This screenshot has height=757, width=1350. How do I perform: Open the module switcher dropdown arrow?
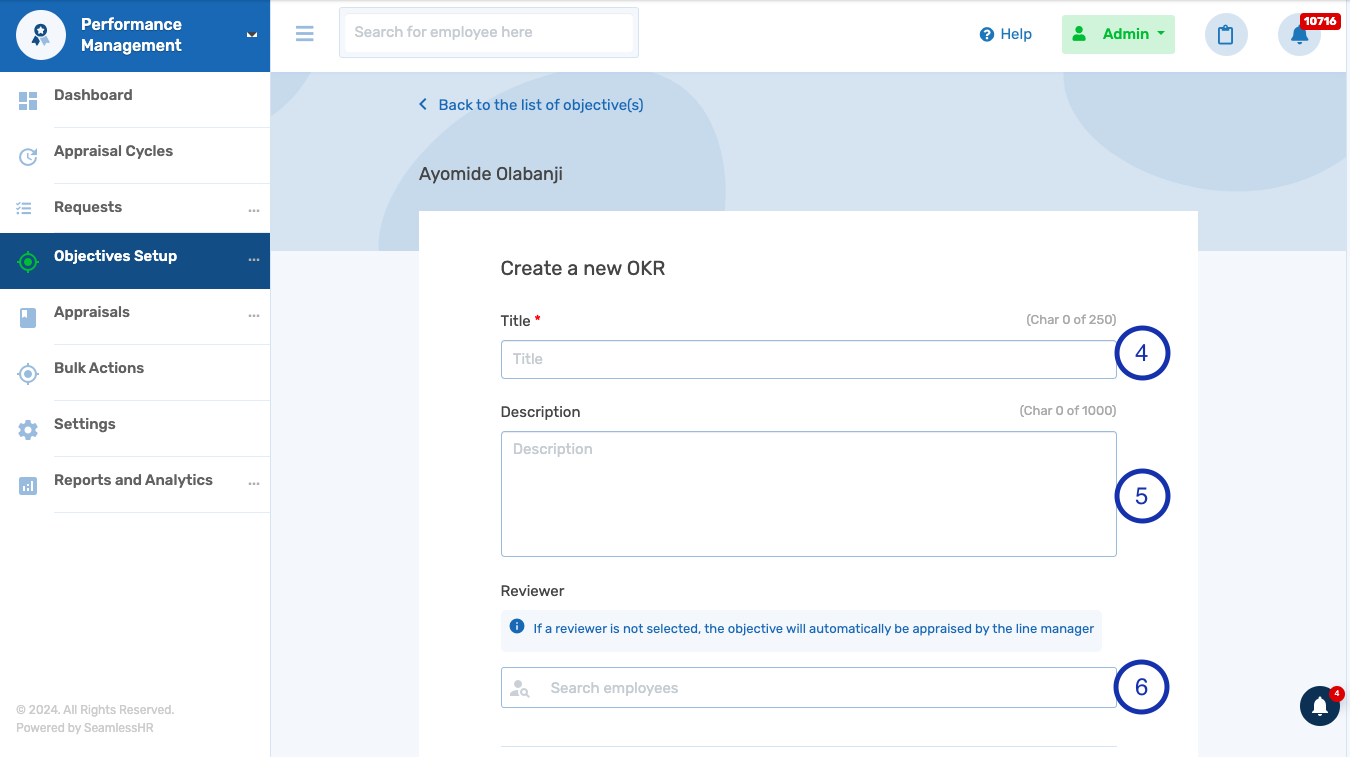pos(252,35)
